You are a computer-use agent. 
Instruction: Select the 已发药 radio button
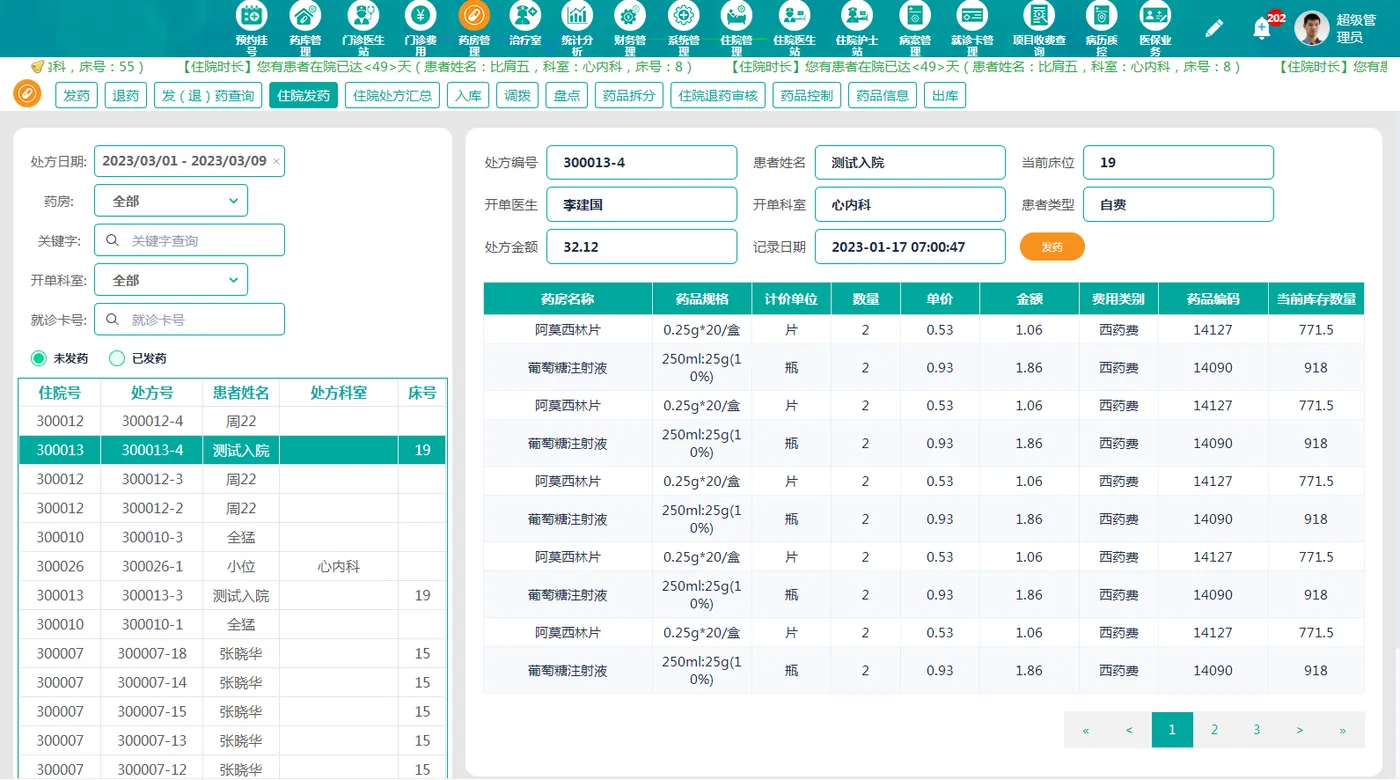coord(117,358)
